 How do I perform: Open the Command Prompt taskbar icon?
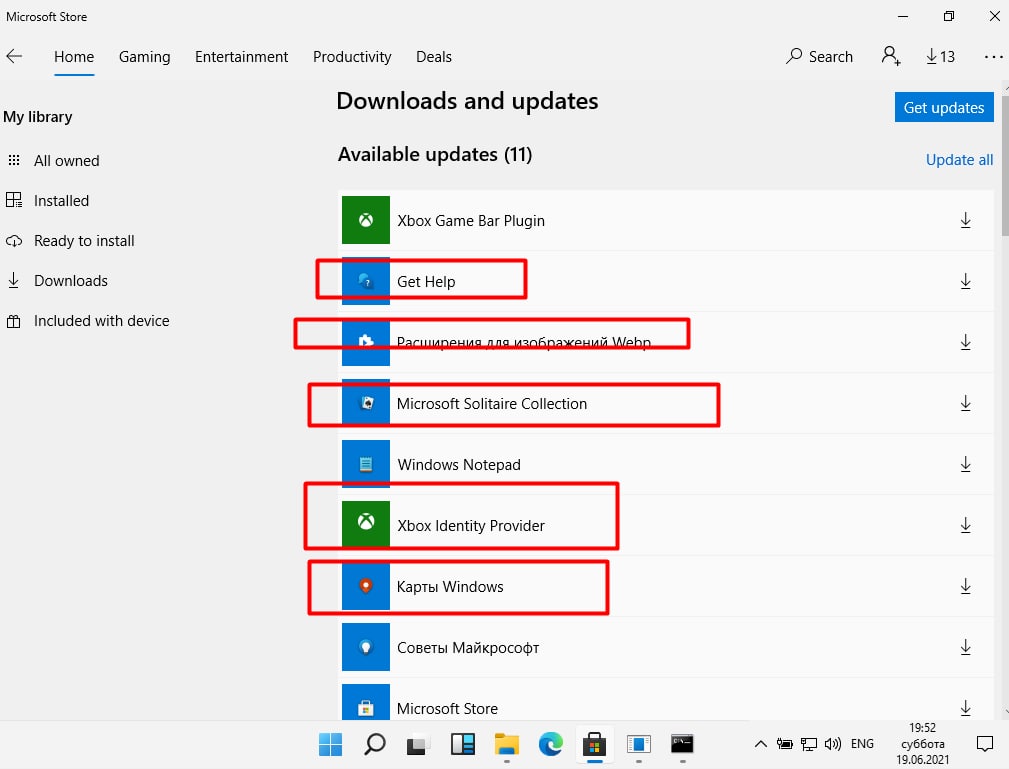tap(682, 745)
